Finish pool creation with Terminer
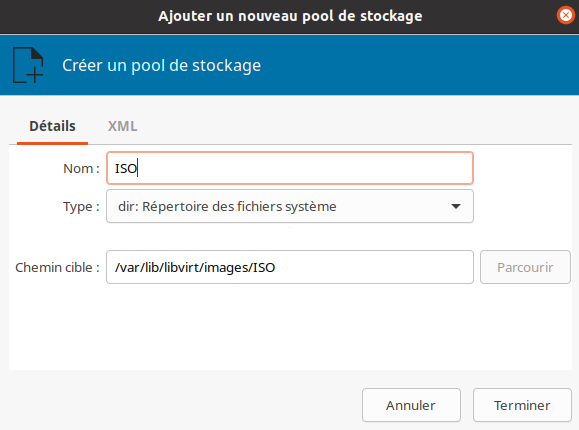This screenshot has height=430, width=579. click(x=522, y=405)
